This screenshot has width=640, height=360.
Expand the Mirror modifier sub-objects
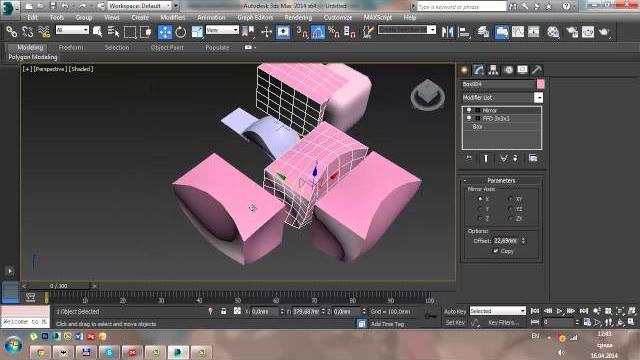pyautogui.click(x=477, y=110)
